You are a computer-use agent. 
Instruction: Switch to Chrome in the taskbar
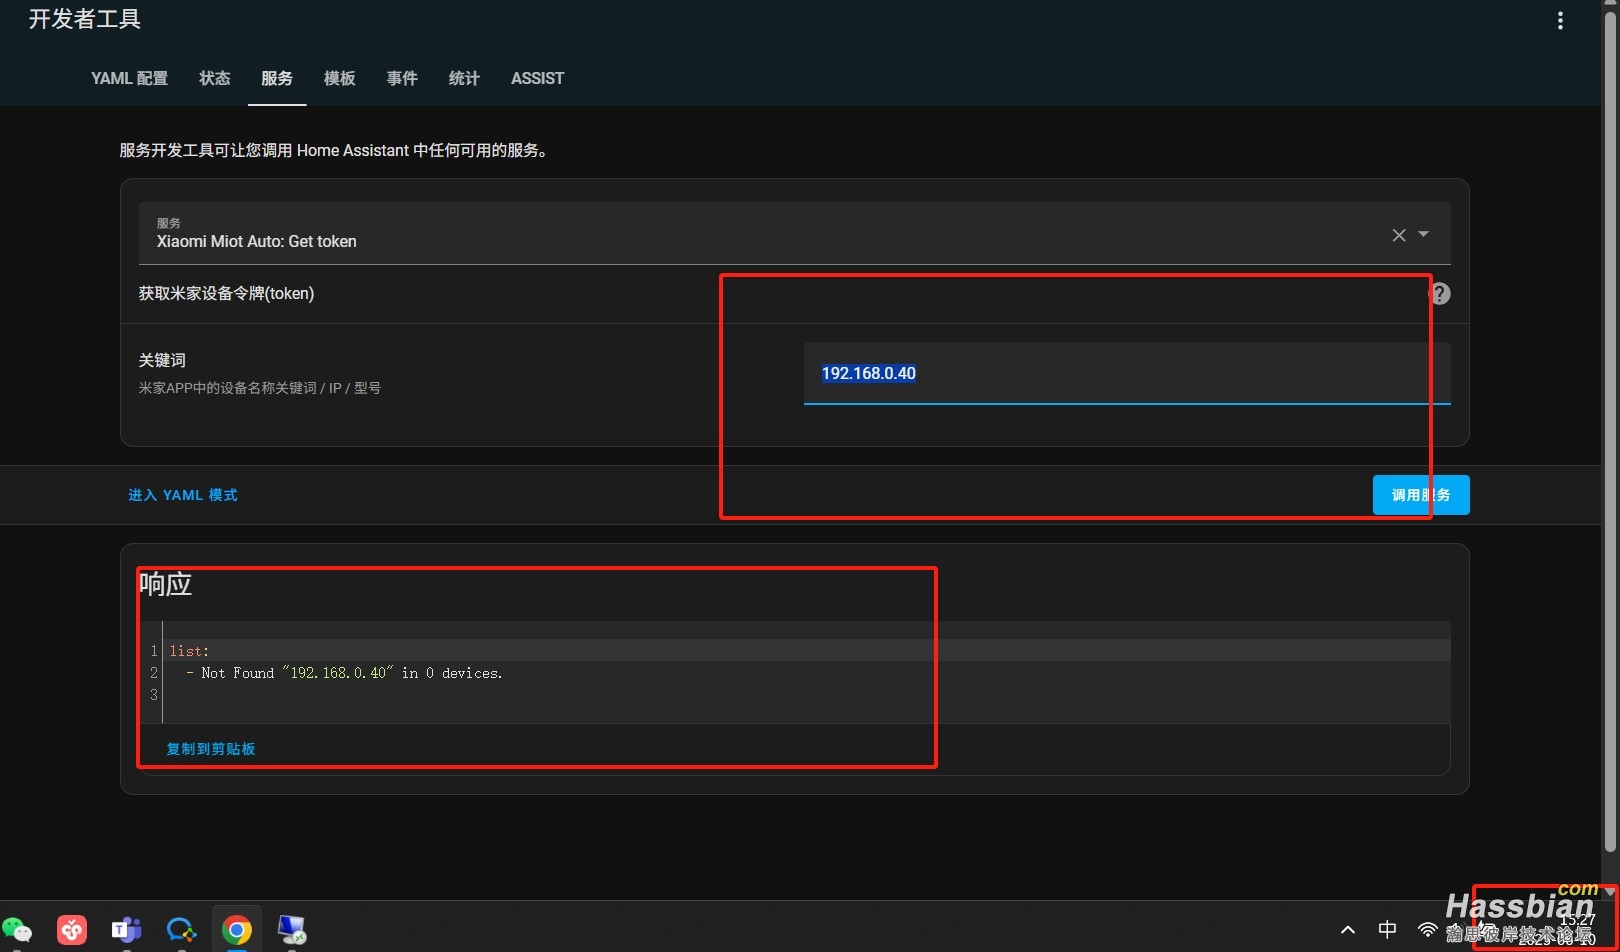pyautogui.click(x=237, y=930)
